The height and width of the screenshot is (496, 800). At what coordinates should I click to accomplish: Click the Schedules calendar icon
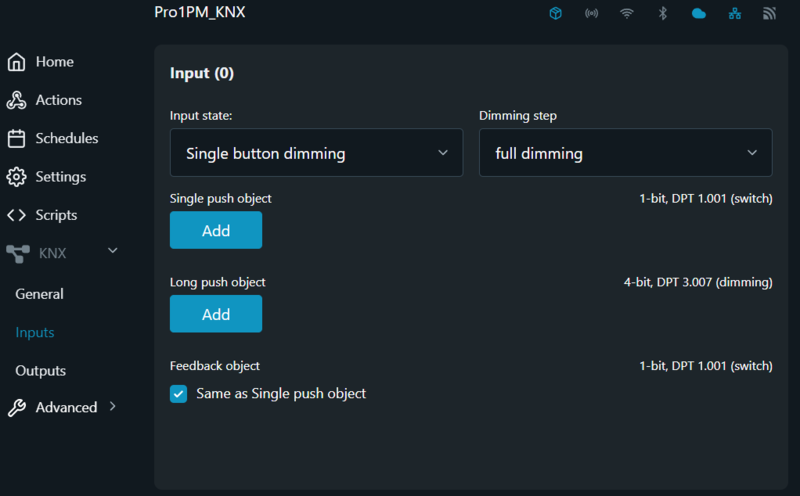click(16, 139)
